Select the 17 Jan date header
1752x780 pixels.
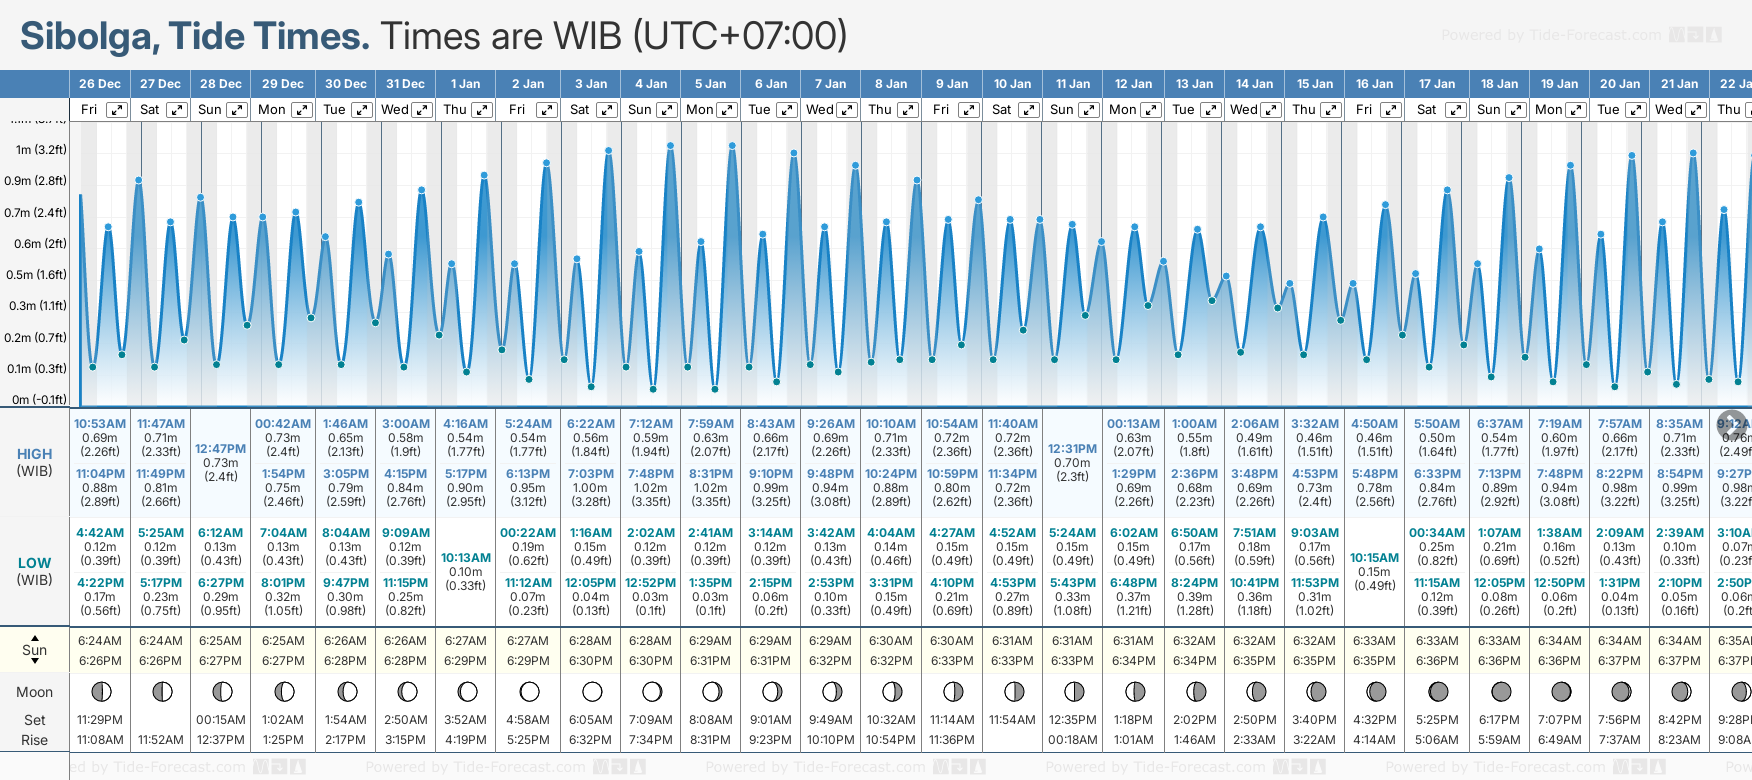coord(1437,84)
